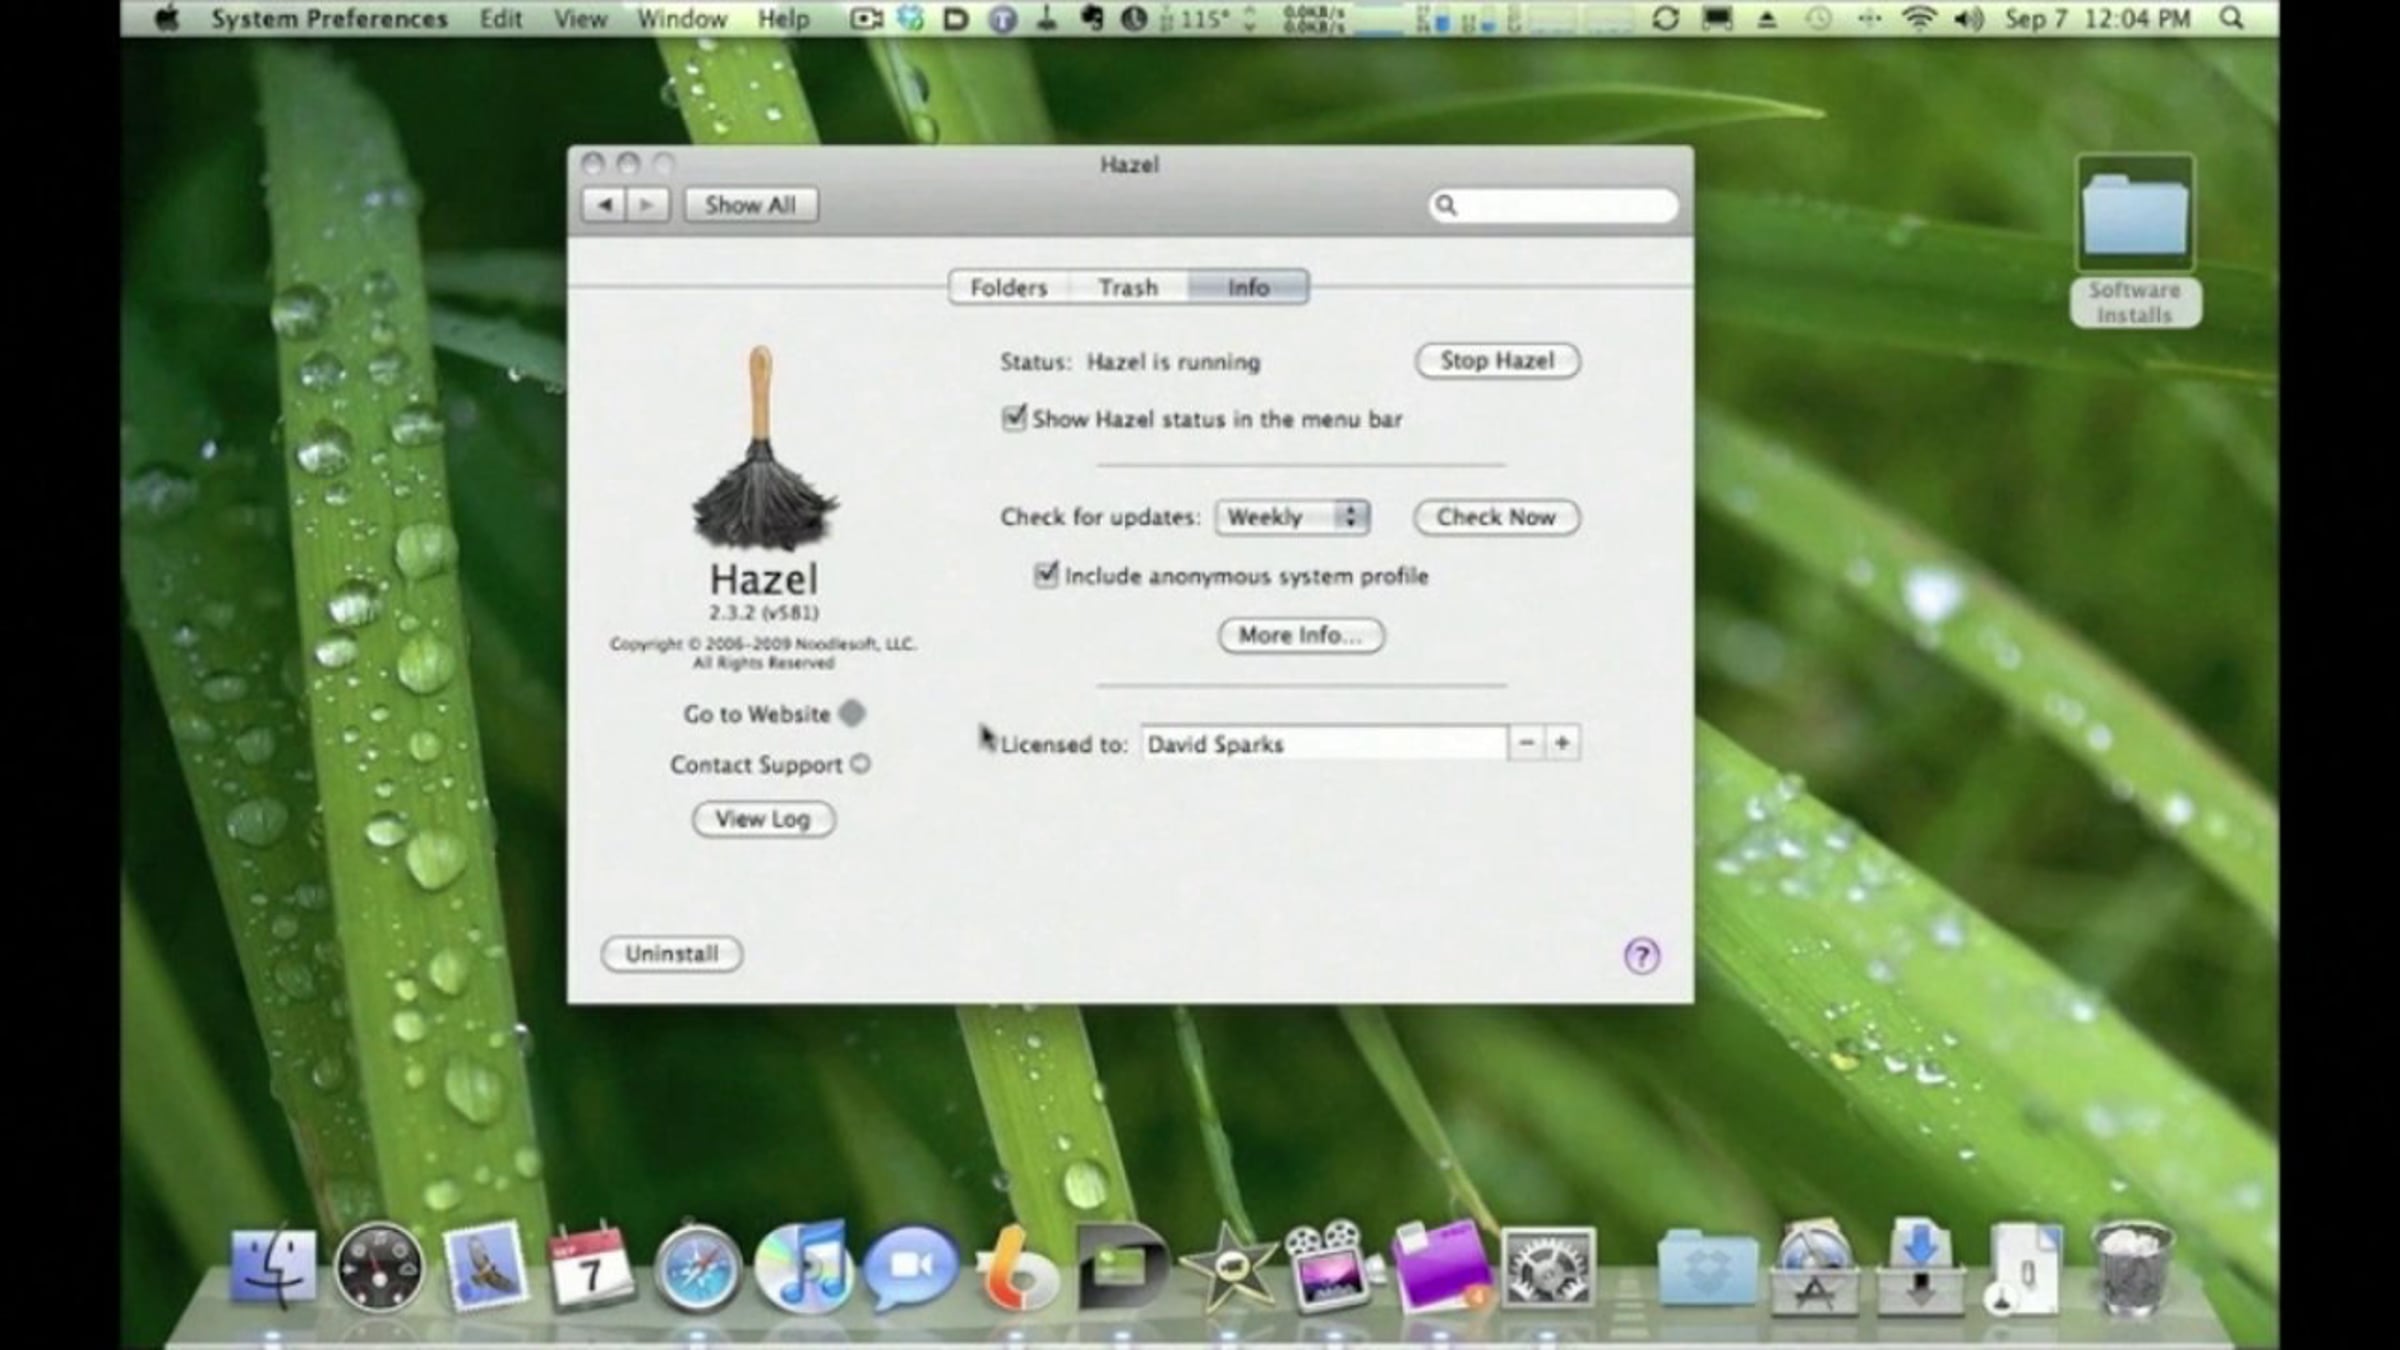Screen dimensions: 2400x1350
Task: Launch Safari from the Dock
Action: click(x=698, y=1268)
